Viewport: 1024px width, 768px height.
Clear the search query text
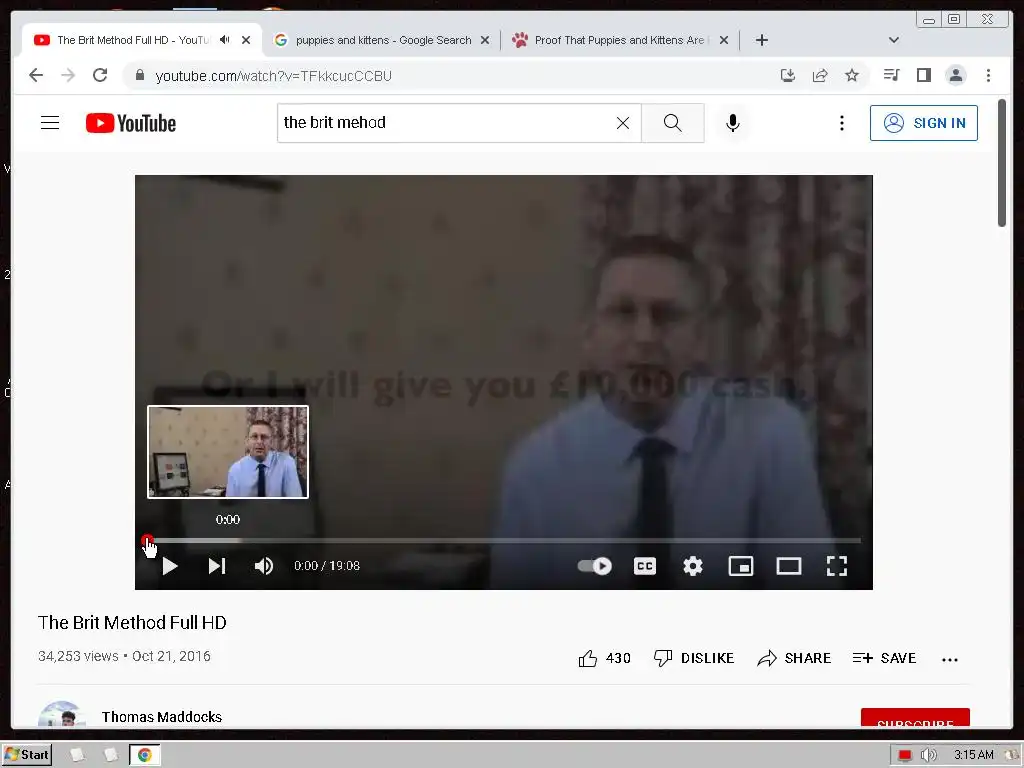[x=623, y=123]
